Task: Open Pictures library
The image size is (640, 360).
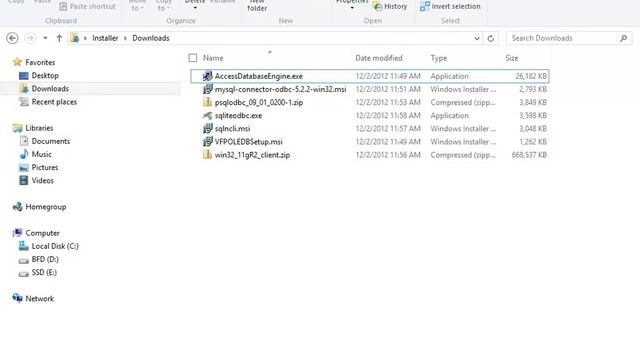Action: click(x=45, y=167)
